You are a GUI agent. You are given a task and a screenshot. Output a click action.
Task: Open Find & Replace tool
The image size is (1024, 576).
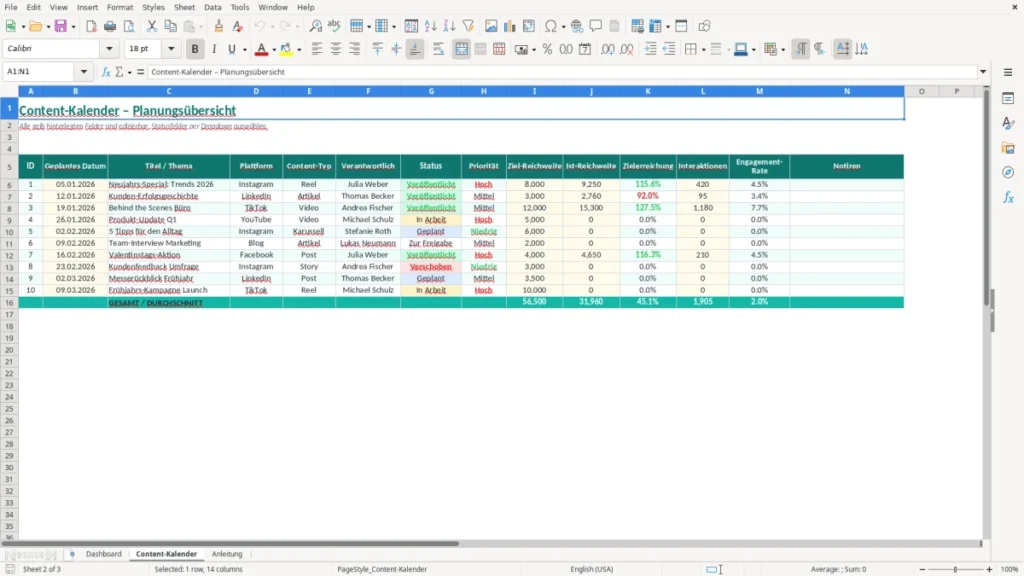tap(315, 26)
